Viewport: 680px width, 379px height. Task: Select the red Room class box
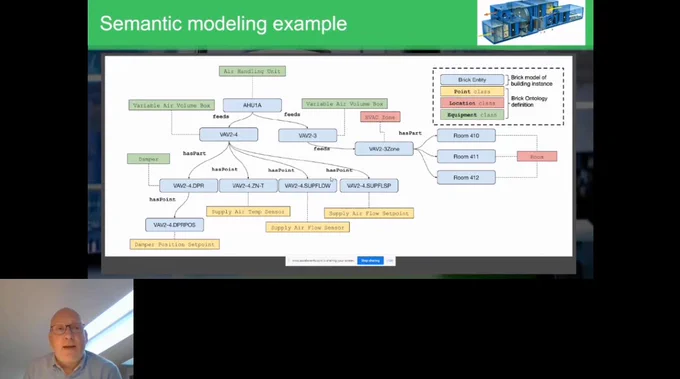tap(537, 157)
